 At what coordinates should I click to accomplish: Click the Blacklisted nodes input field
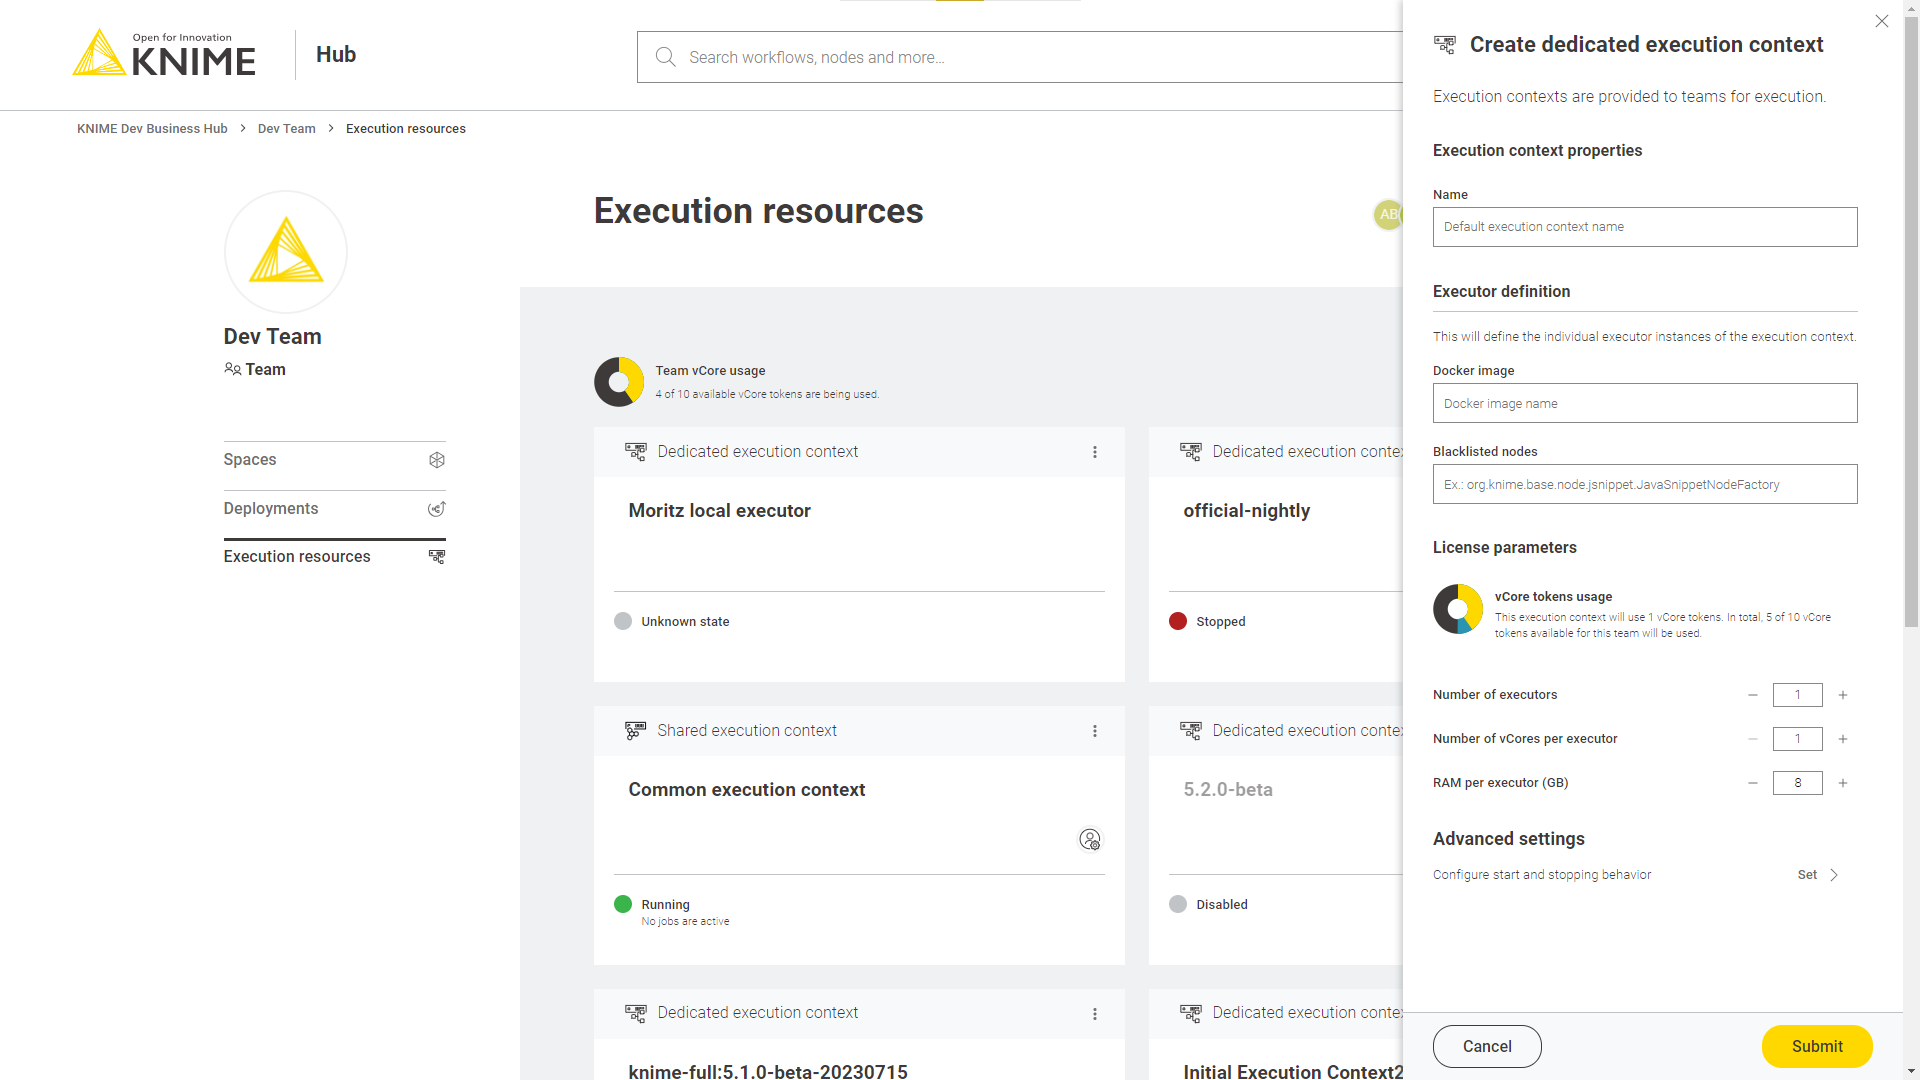[x=1645, y=484]
